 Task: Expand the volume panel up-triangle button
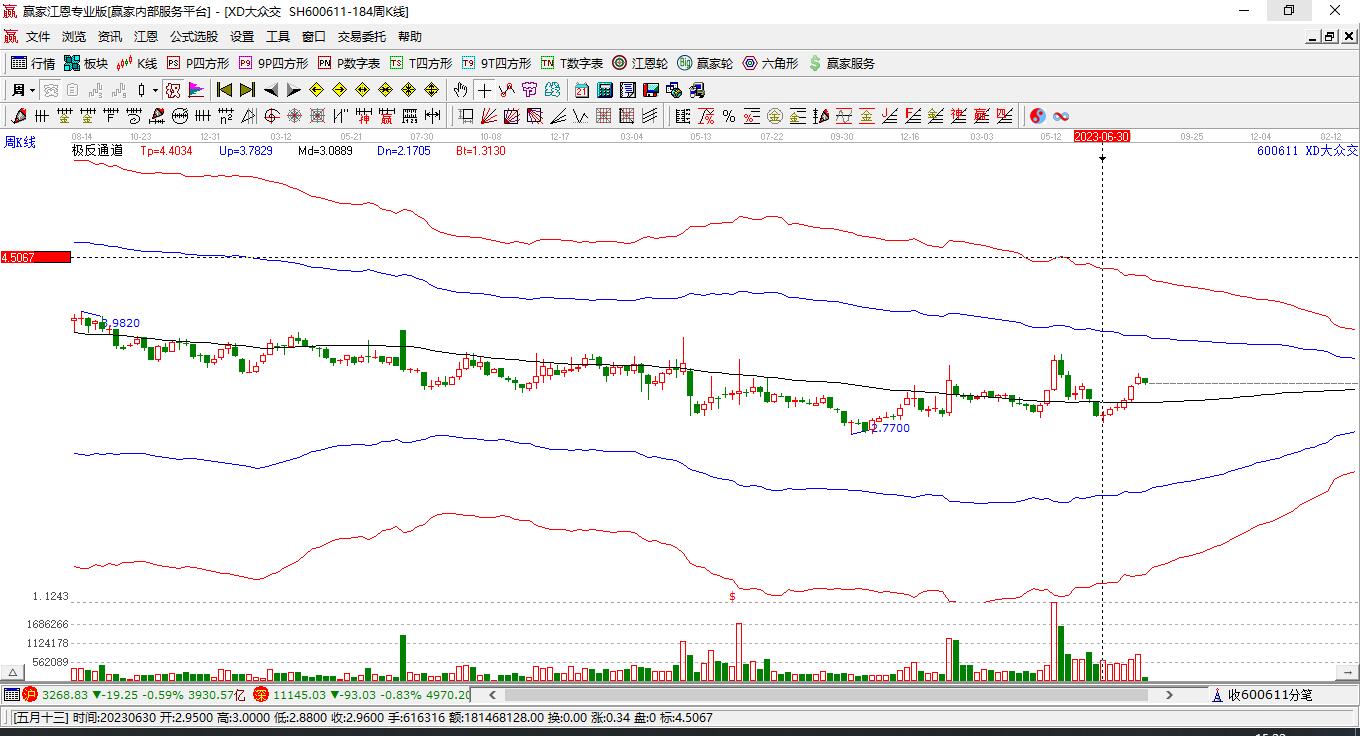coord(14,673)
